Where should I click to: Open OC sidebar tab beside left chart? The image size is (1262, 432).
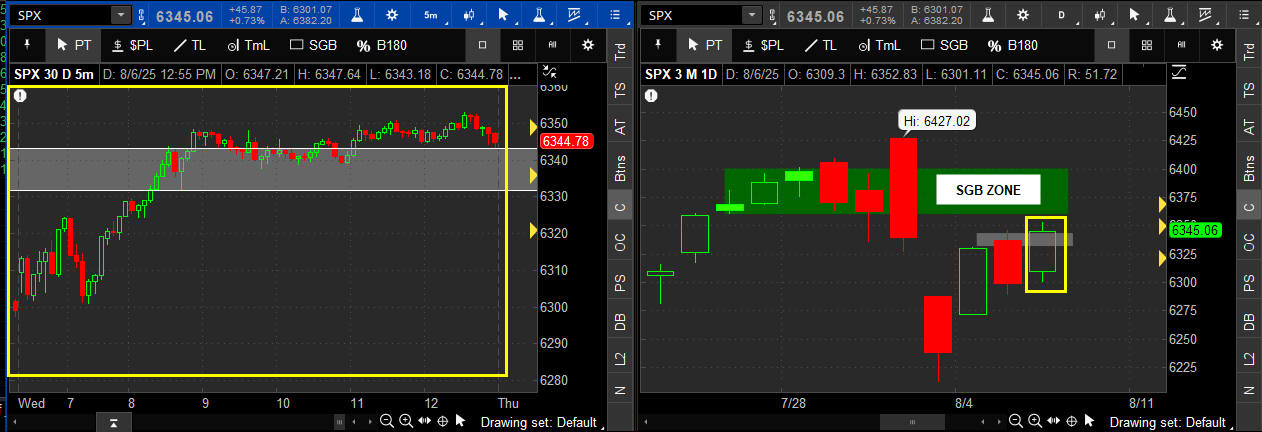coord(620,242)
